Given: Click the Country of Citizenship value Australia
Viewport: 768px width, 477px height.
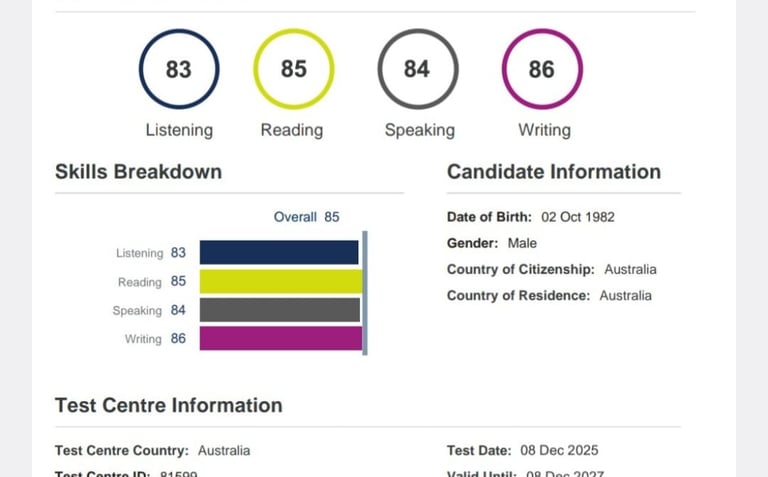Looking at the screenshot, I should pyautogui.click(x=630, y=269).
